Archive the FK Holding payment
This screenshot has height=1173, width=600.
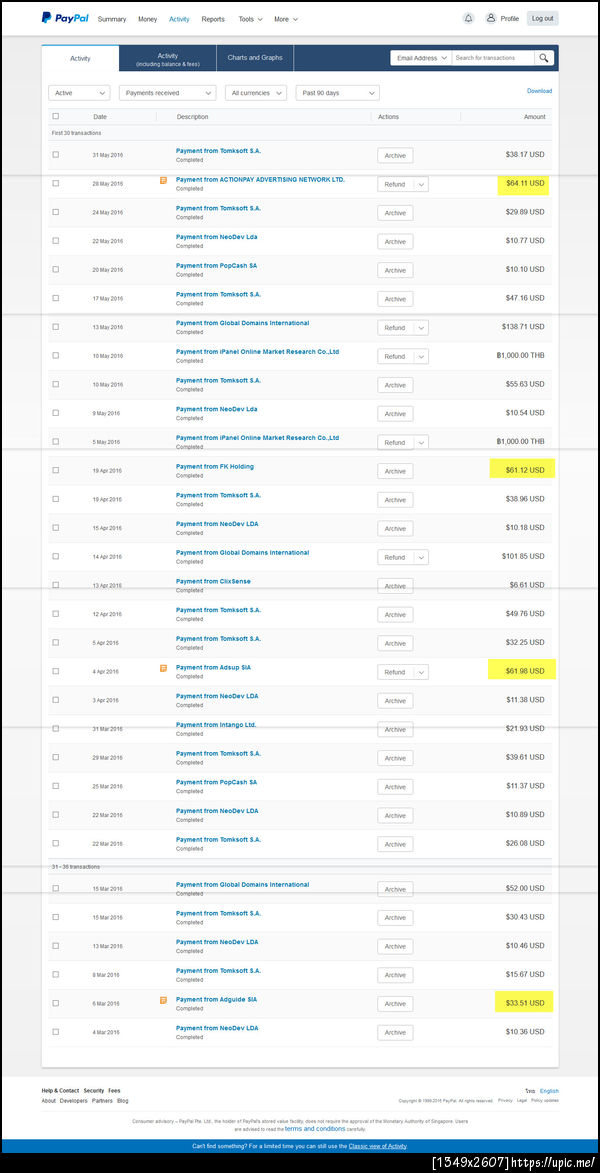coord(395,471)
